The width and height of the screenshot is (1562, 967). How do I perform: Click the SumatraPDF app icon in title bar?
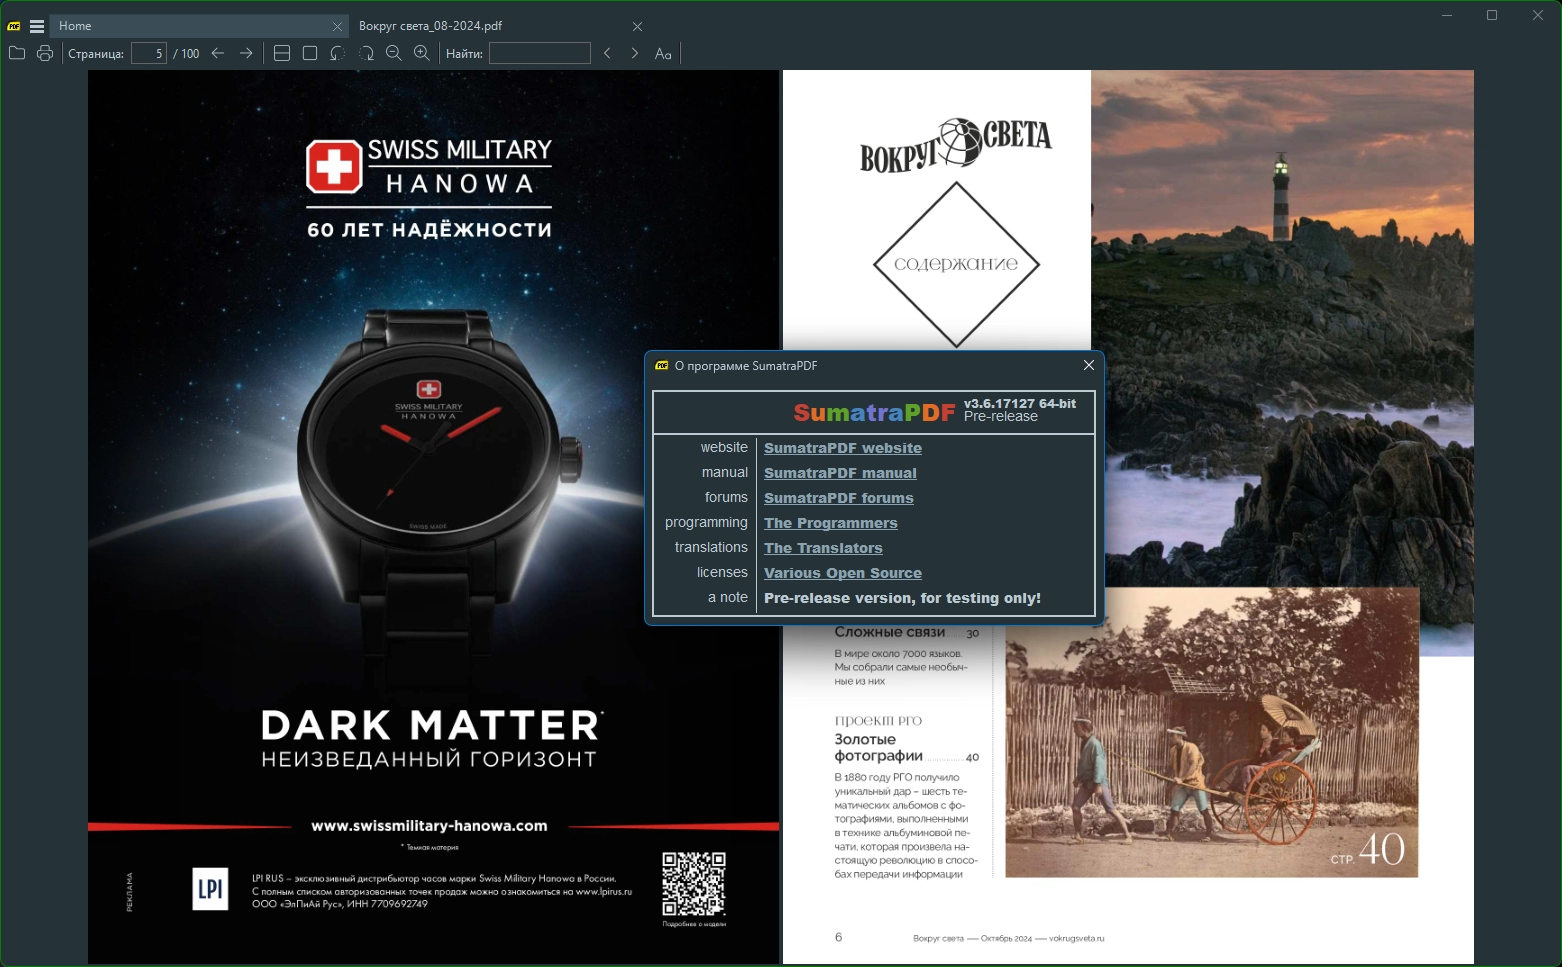(x=14, y=26)
